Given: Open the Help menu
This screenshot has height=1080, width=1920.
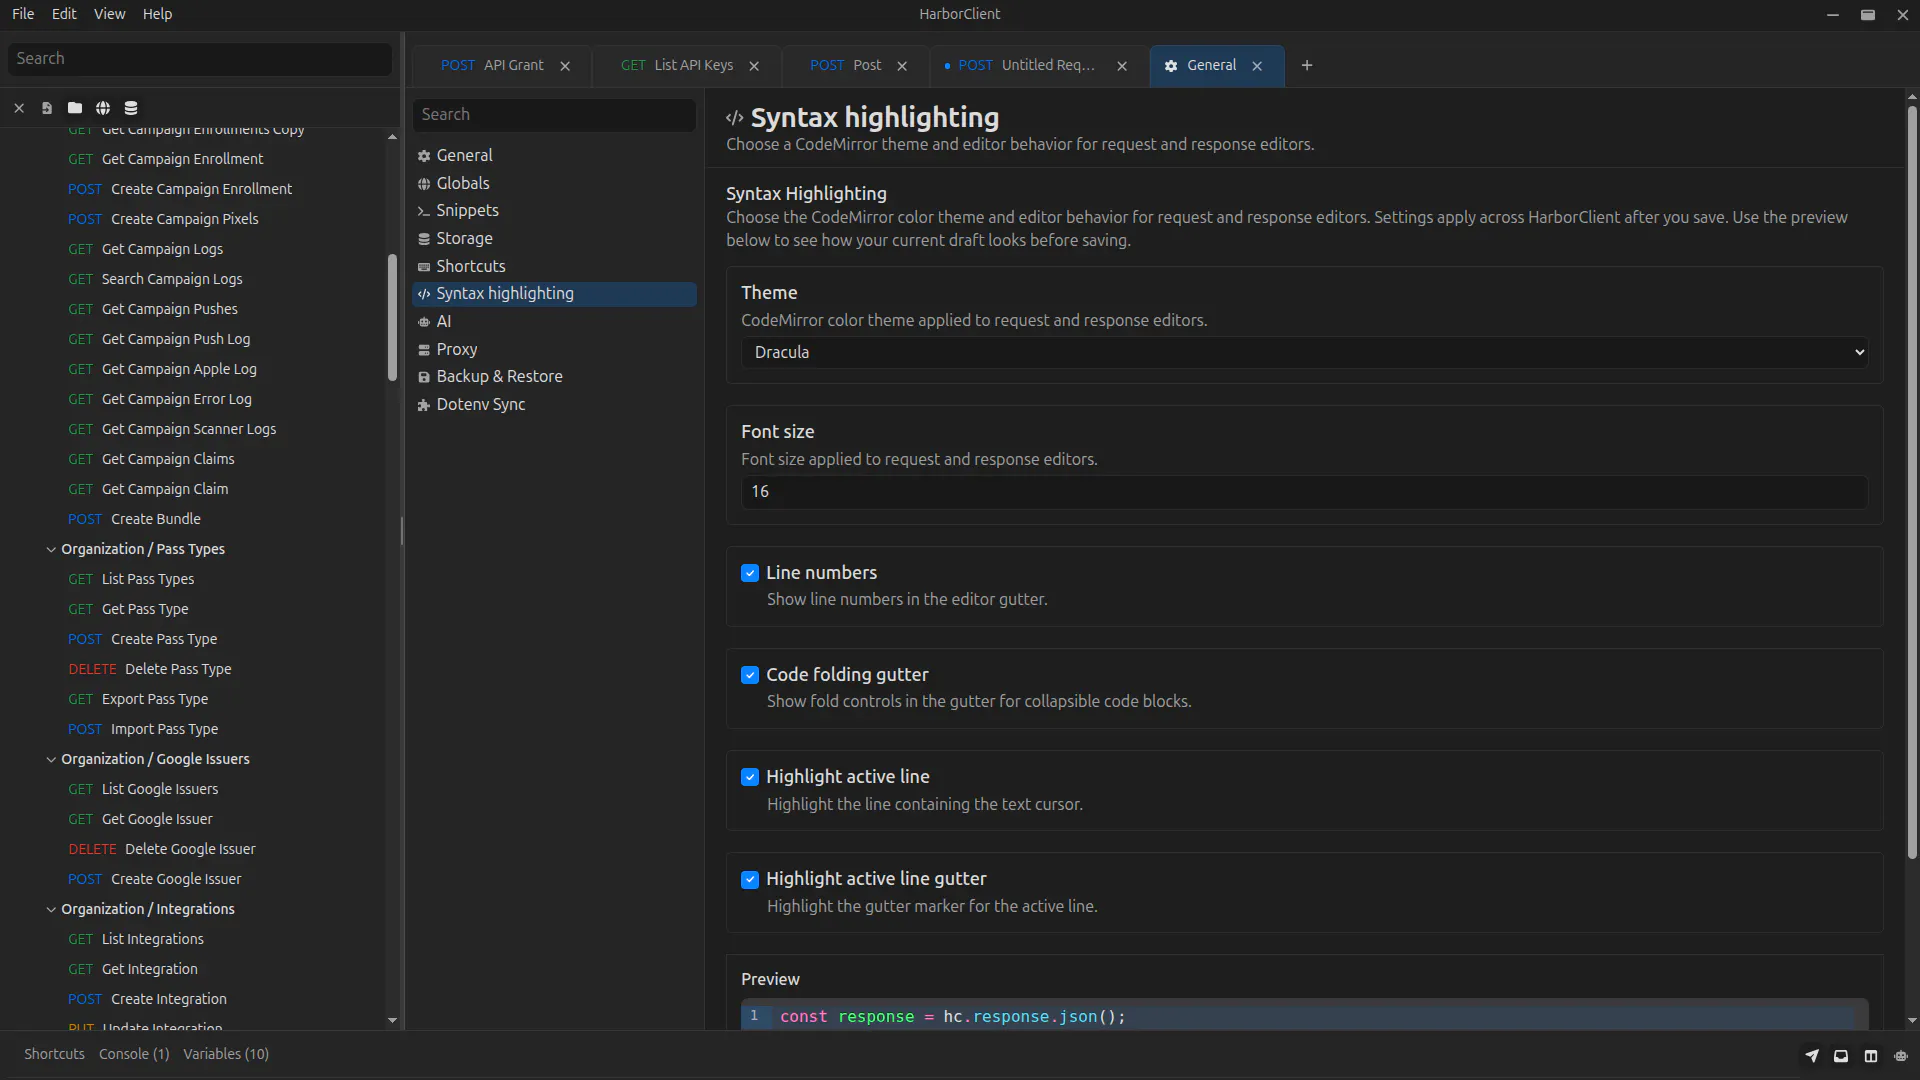Looking at the screenshot, I should [157, 14].
